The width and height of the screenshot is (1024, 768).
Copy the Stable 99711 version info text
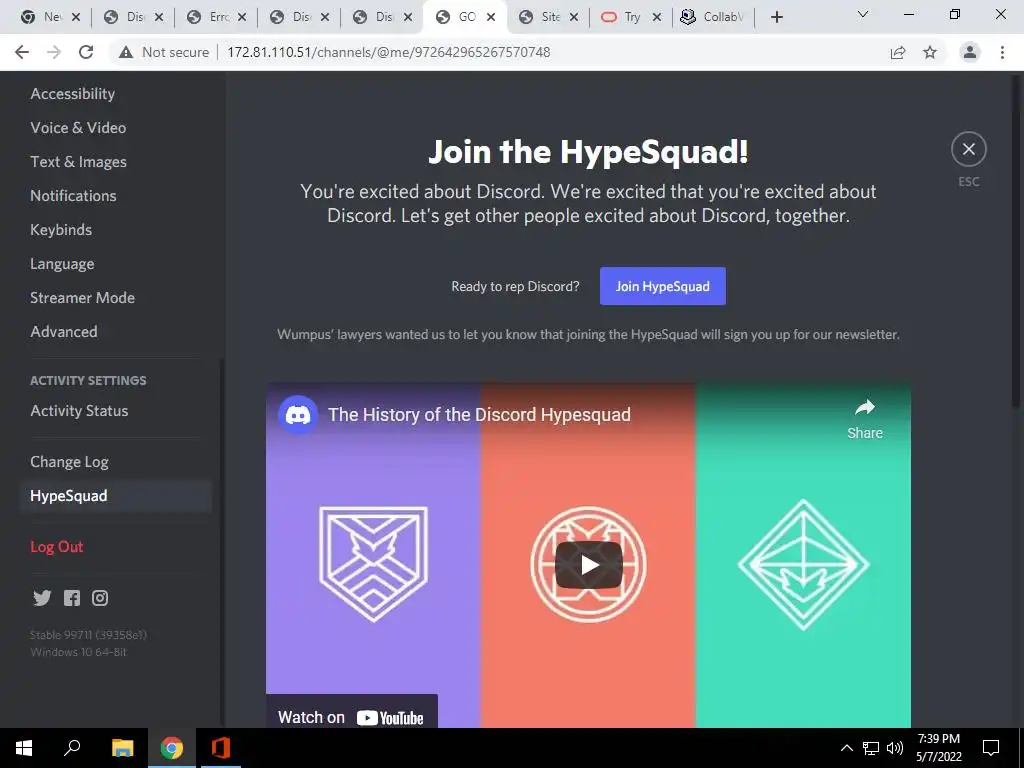coord(88,635)
